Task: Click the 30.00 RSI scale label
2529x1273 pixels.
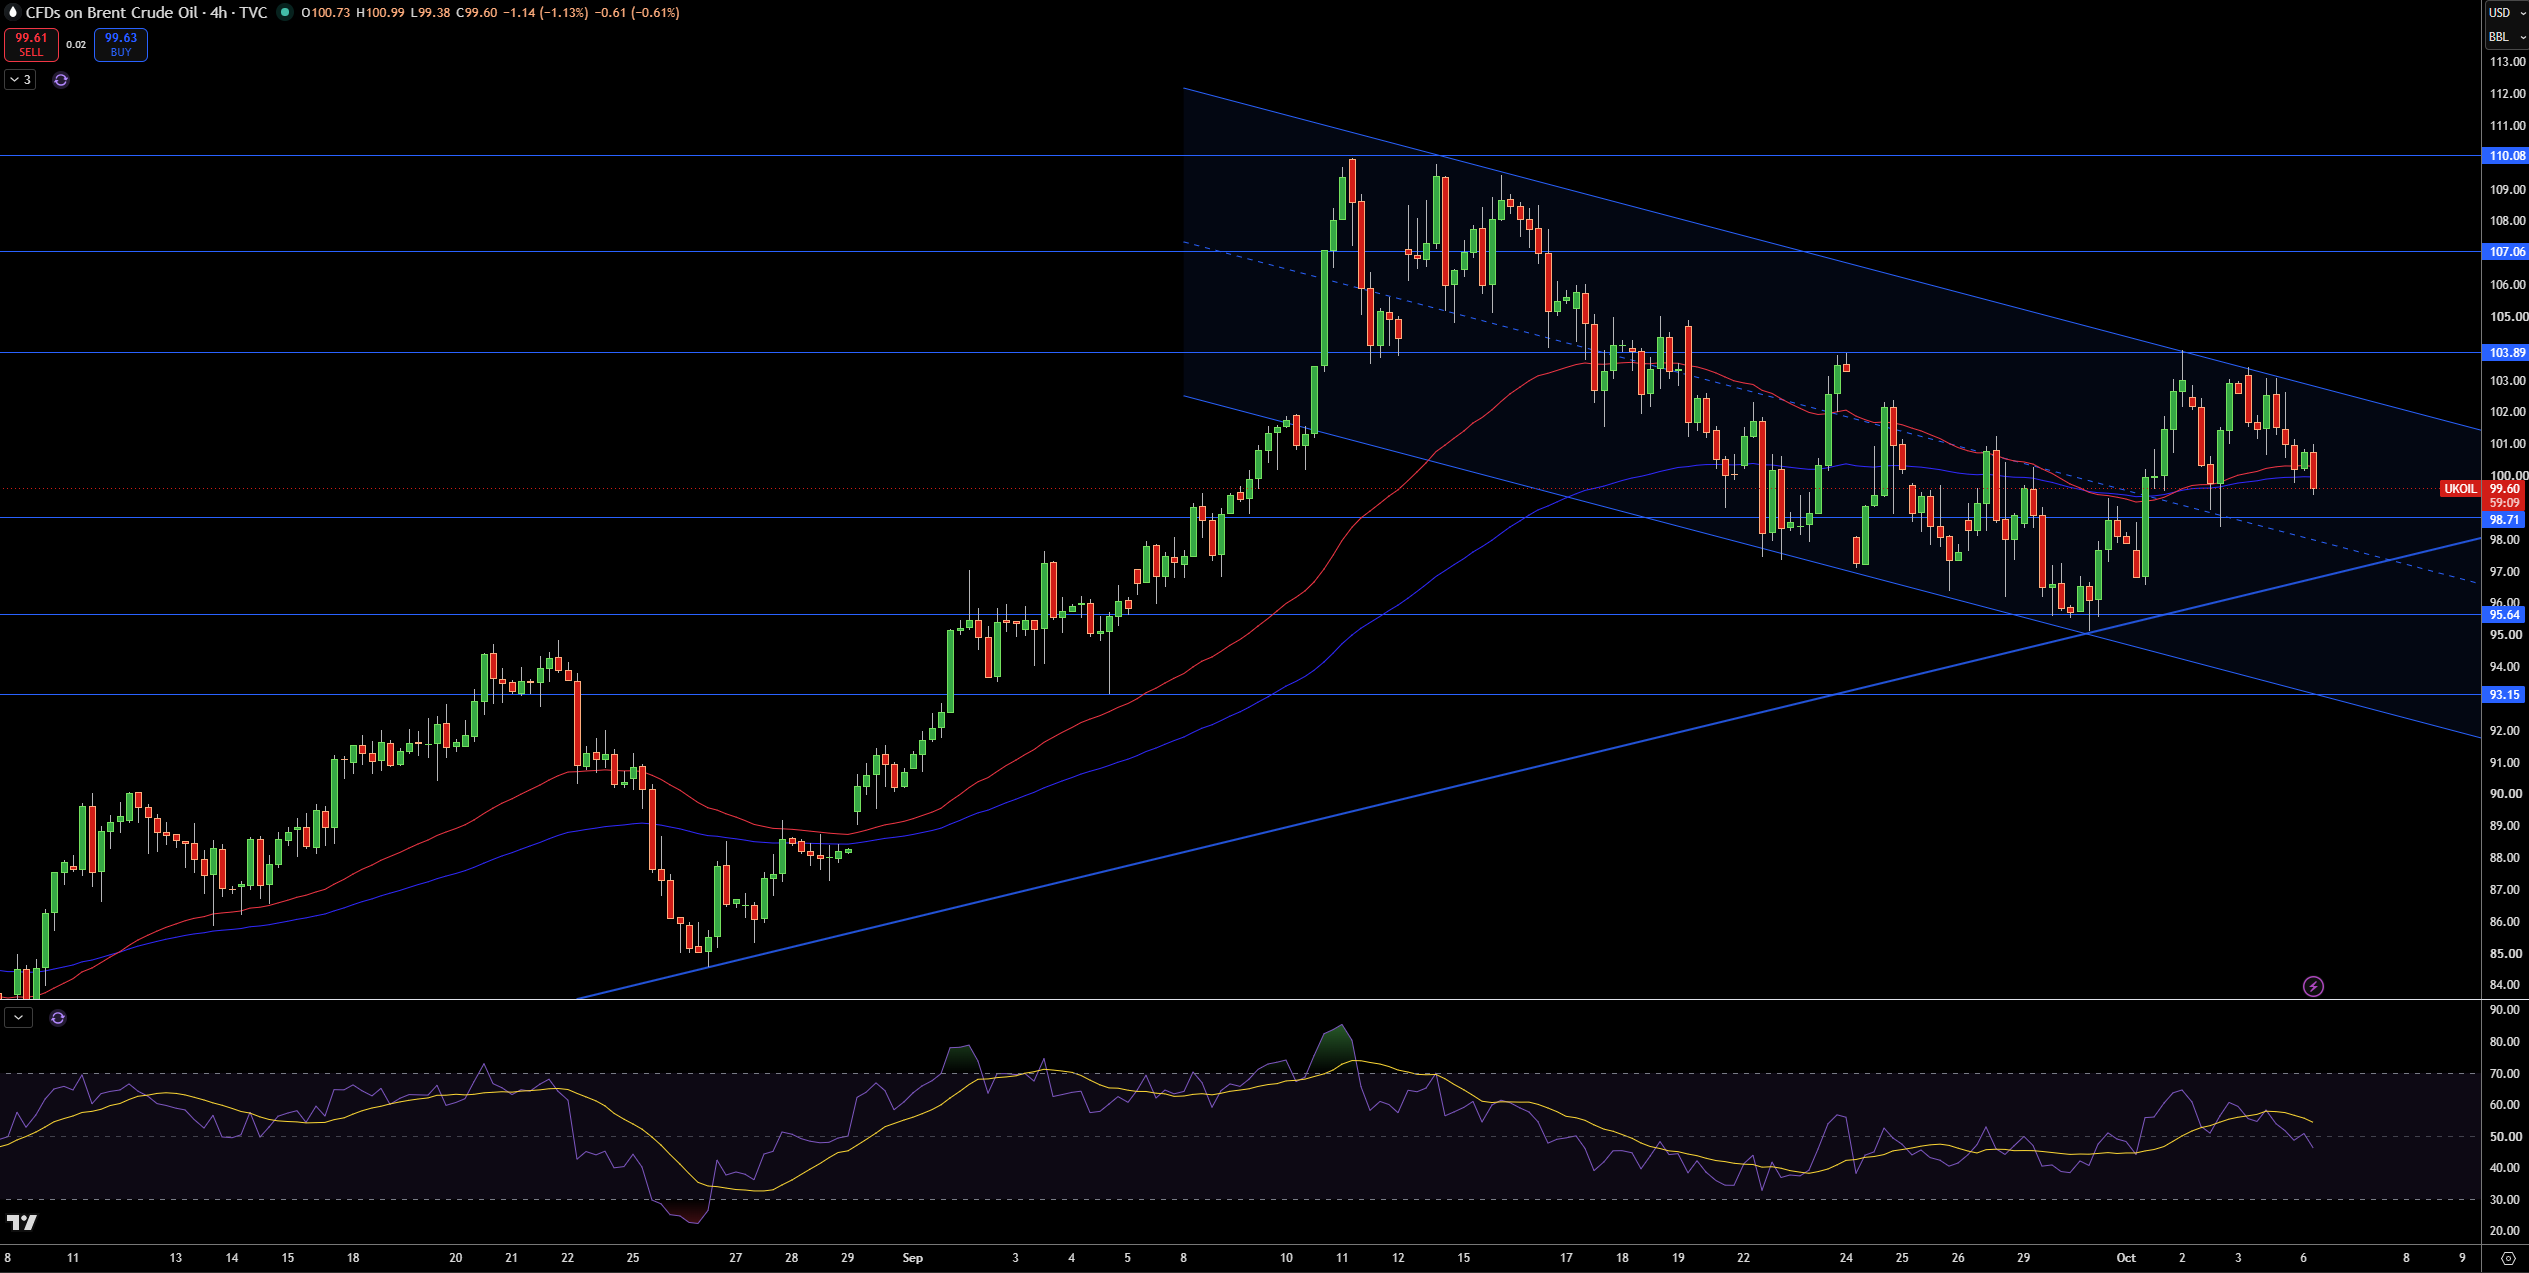Action: pos(2504,1200)
